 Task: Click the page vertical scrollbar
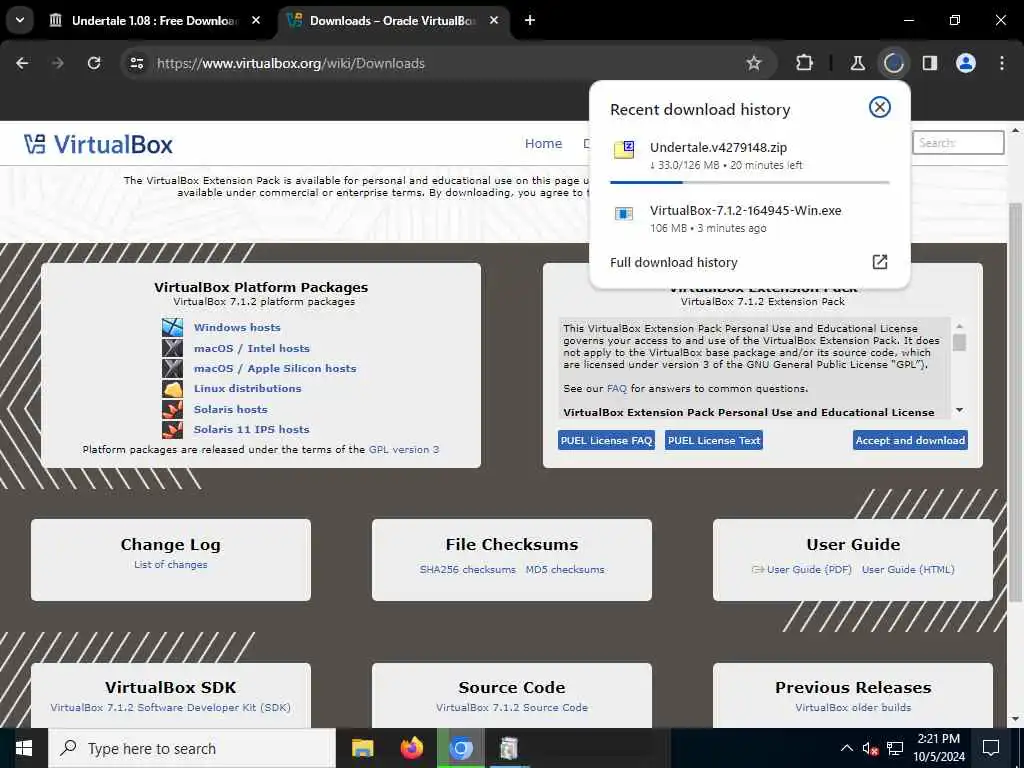pyautogui.click(x=1016, y=402)
